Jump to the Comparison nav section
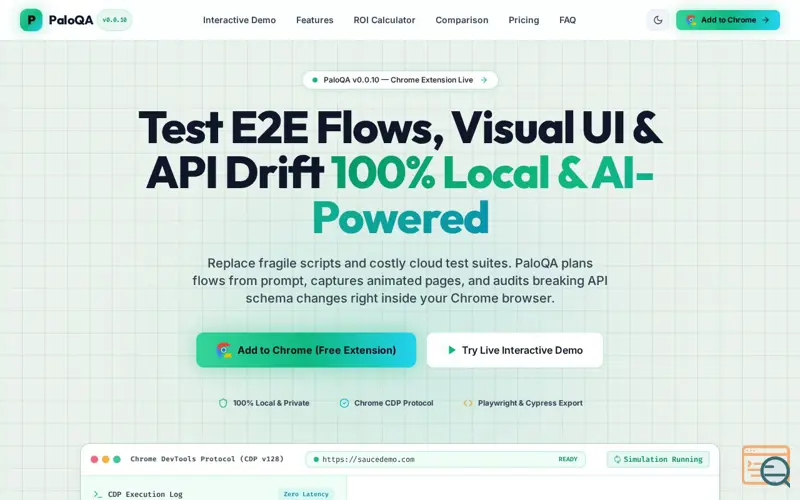This screenshot has height=500, width=800. pos(462,20)
